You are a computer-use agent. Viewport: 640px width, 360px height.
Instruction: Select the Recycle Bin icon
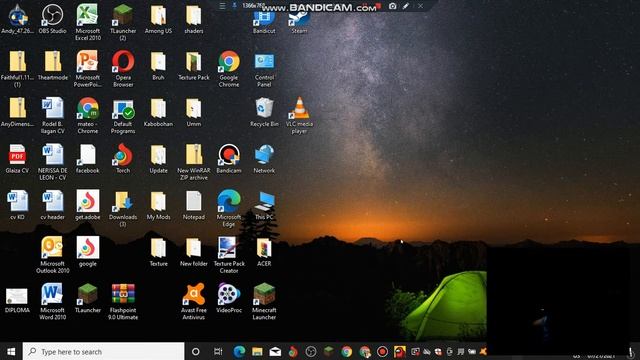264,112
